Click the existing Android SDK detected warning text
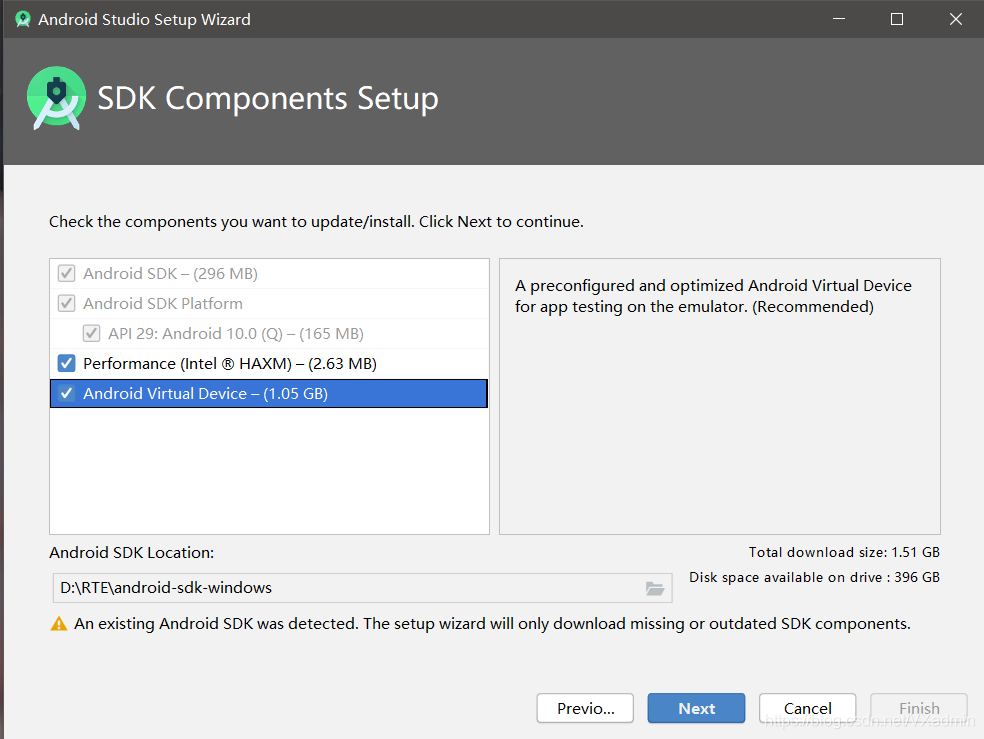This screenshot has width=984, height=739. 492,624
